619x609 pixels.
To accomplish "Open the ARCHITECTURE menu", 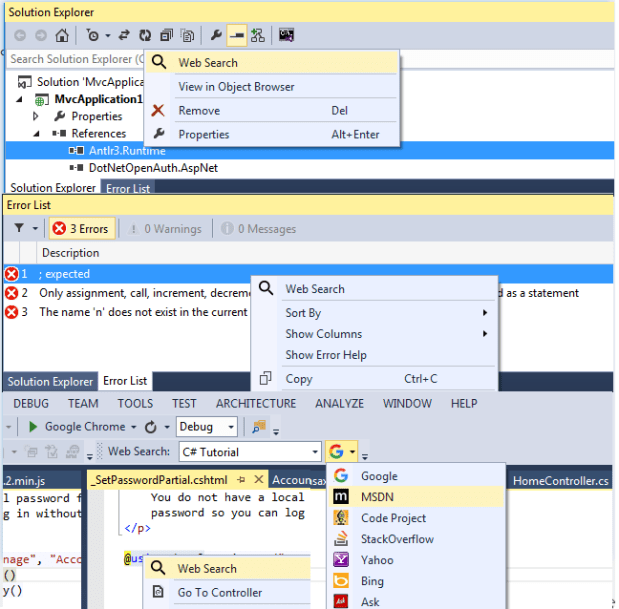I will (x=256, y=404).
